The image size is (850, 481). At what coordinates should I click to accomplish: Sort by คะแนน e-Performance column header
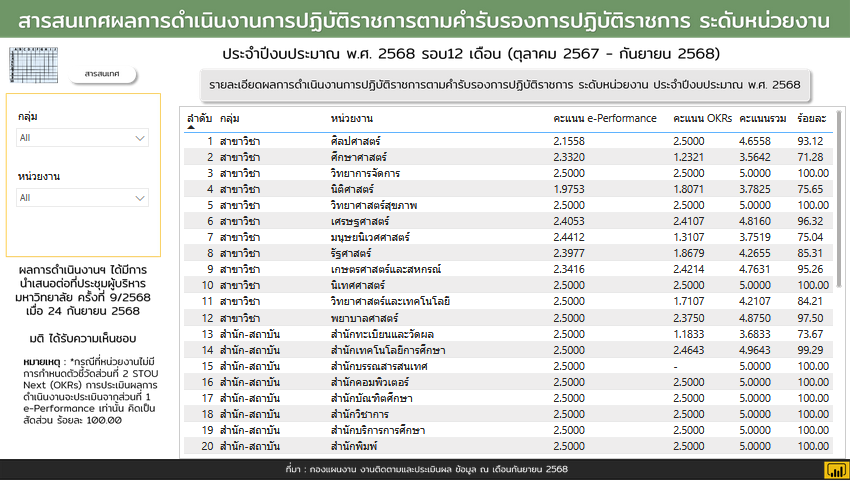[604, 119]
